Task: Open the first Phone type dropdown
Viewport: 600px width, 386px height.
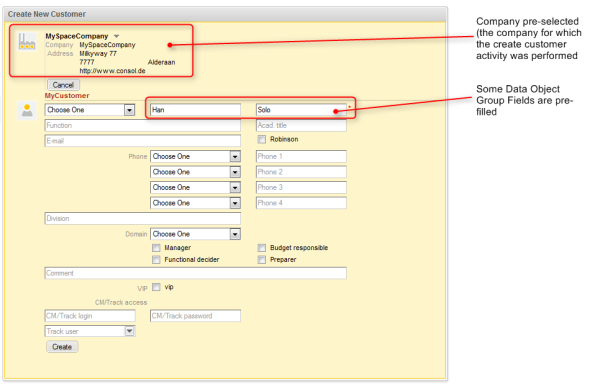Action: click(196, 156)
